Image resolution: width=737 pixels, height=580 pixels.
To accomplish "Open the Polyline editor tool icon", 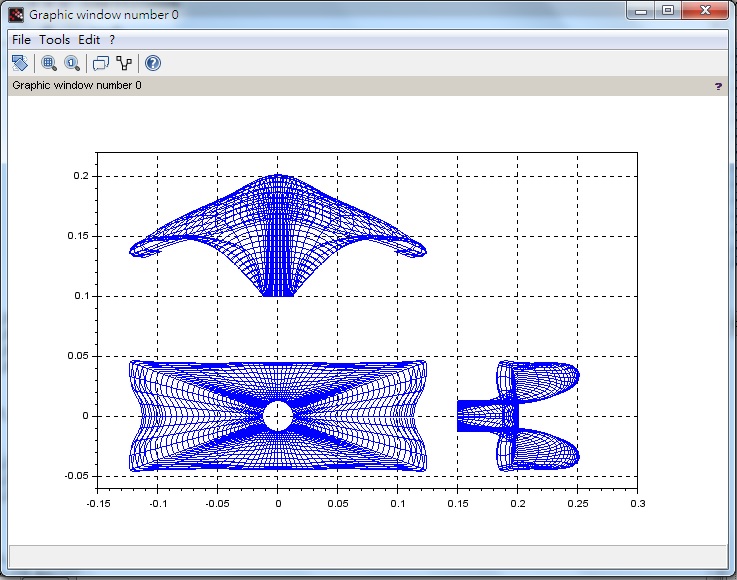I will coord(124,63).
